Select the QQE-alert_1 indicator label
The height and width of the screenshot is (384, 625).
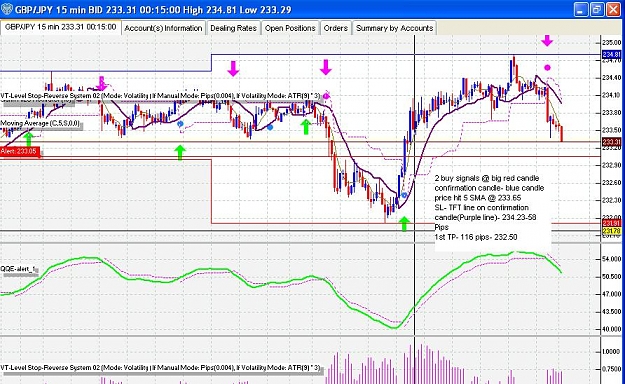point(19,269)
